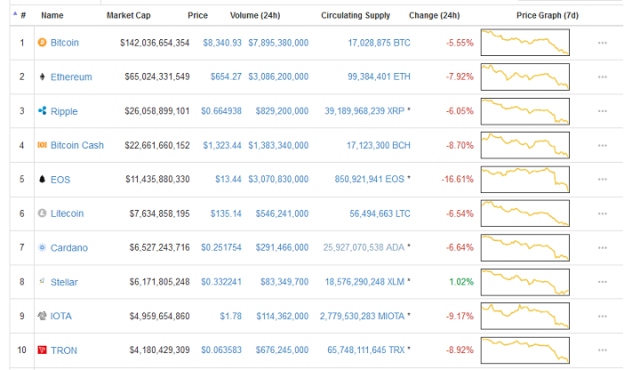The height and width of the screenshot is (370, 640).
Task: Open the more options ellipsis for Bitcoin Cash
Action: click(602, 145)
